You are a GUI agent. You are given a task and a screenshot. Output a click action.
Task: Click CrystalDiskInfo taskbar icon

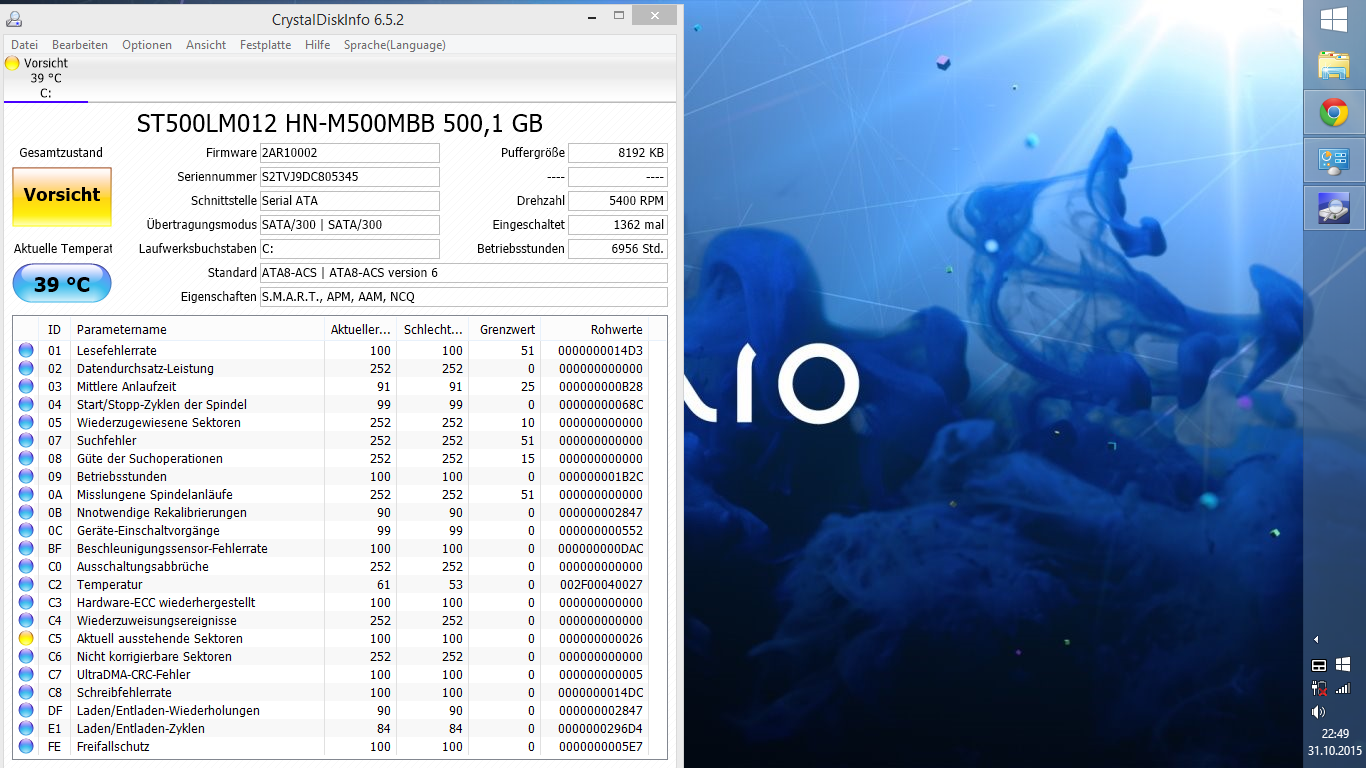point(1333,208)
